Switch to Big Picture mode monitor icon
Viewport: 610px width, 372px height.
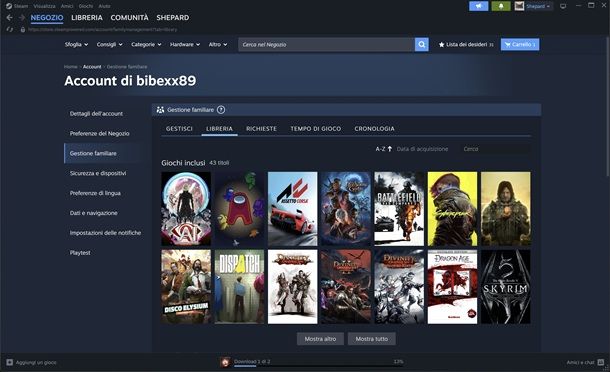tap(563, 6)
